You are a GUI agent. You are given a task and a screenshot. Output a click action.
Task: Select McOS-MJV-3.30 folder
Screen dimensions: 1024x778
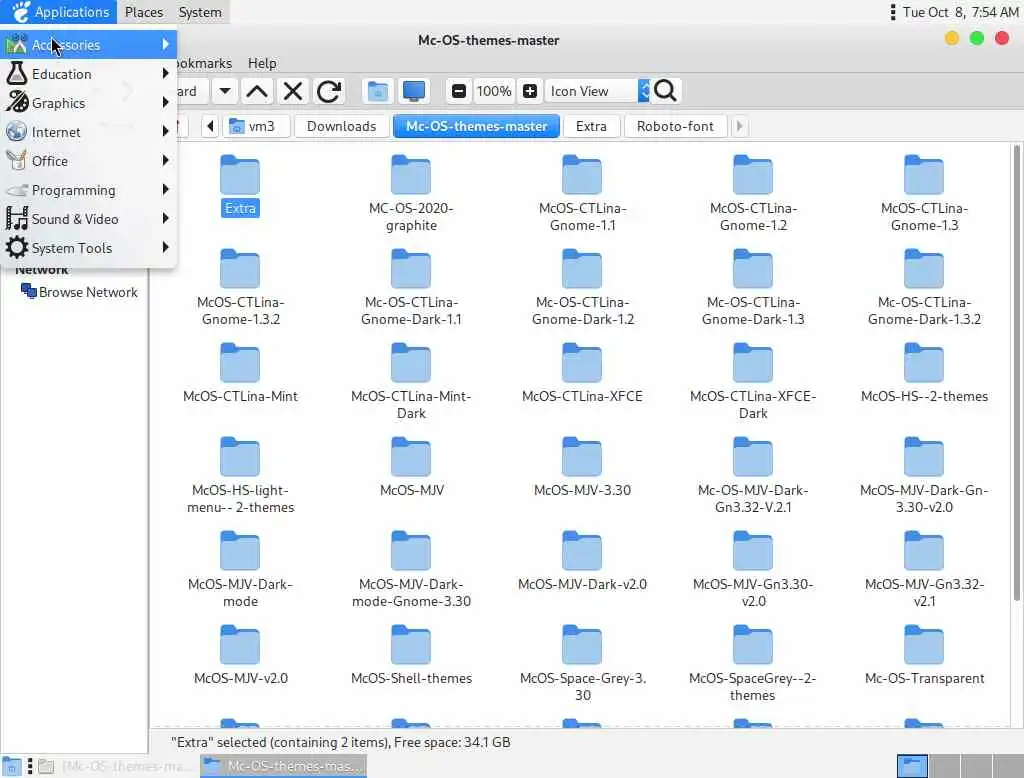[582, 457]
